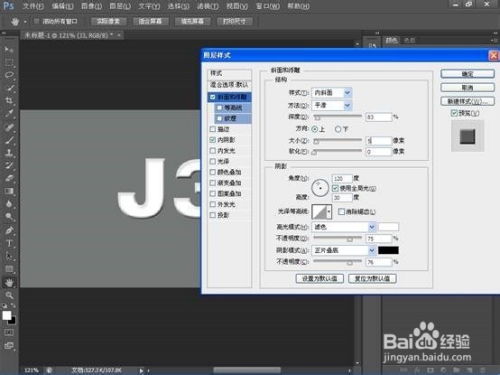
Task: Open the 高光模式 滤色 dropdown
Action: (x=344, y=227)
